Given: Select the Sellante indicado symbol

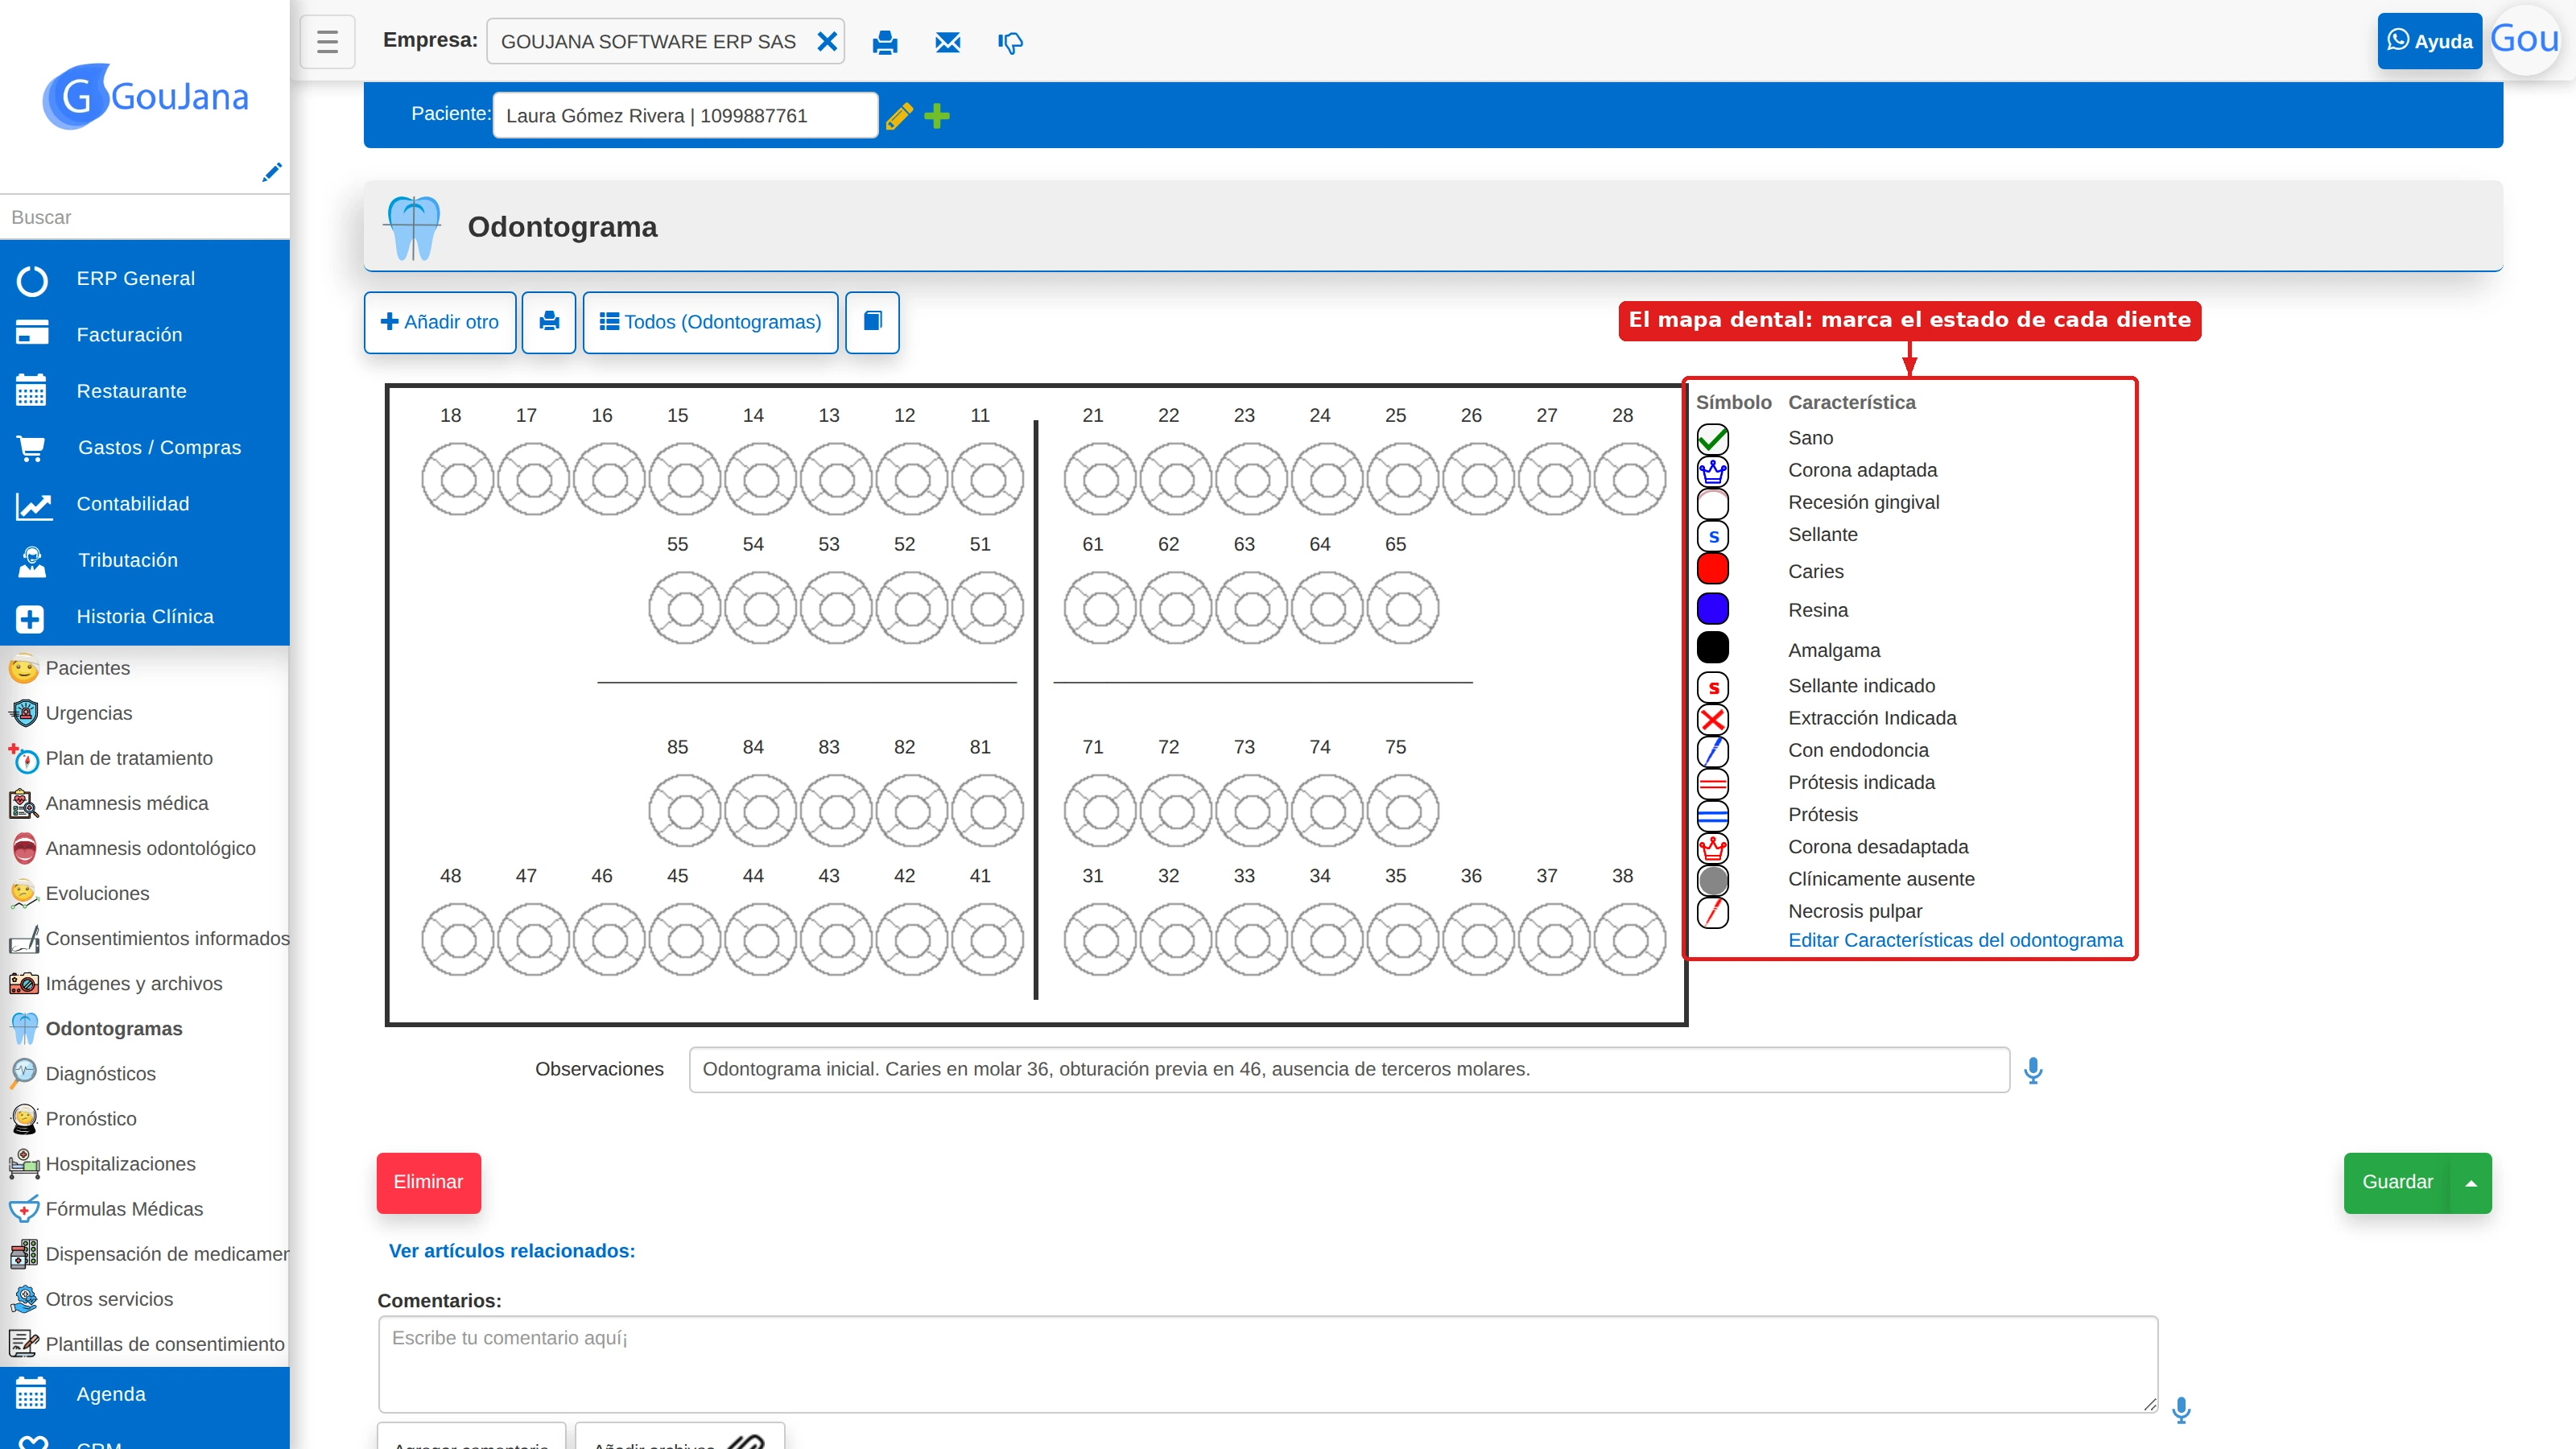Looking at the screenshot, I should [1712, 687].
